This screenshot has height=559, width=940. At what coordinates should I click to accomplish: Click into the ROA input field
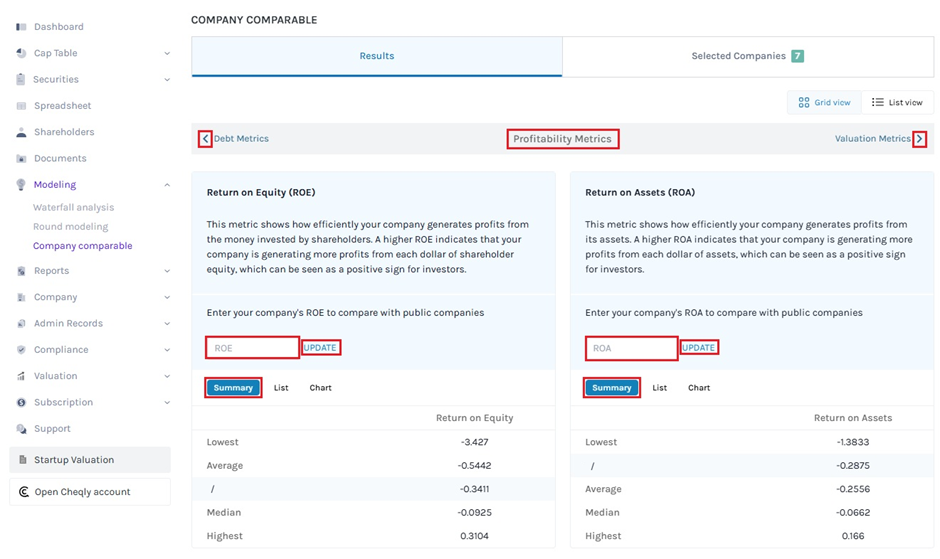click(x=631, y=348)
